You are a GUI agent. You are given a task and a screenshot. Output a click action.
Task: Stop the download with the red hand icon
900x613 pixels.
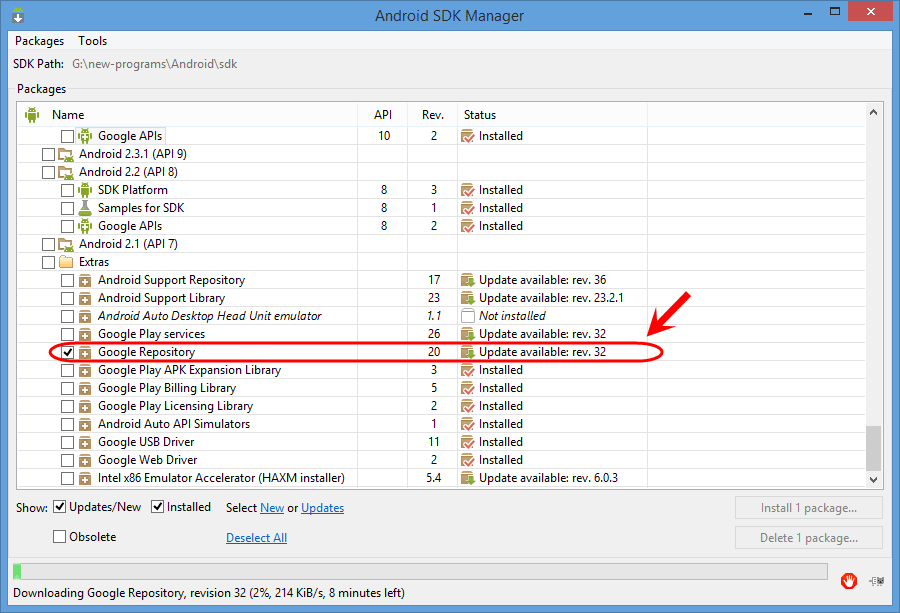pos(849,581)
